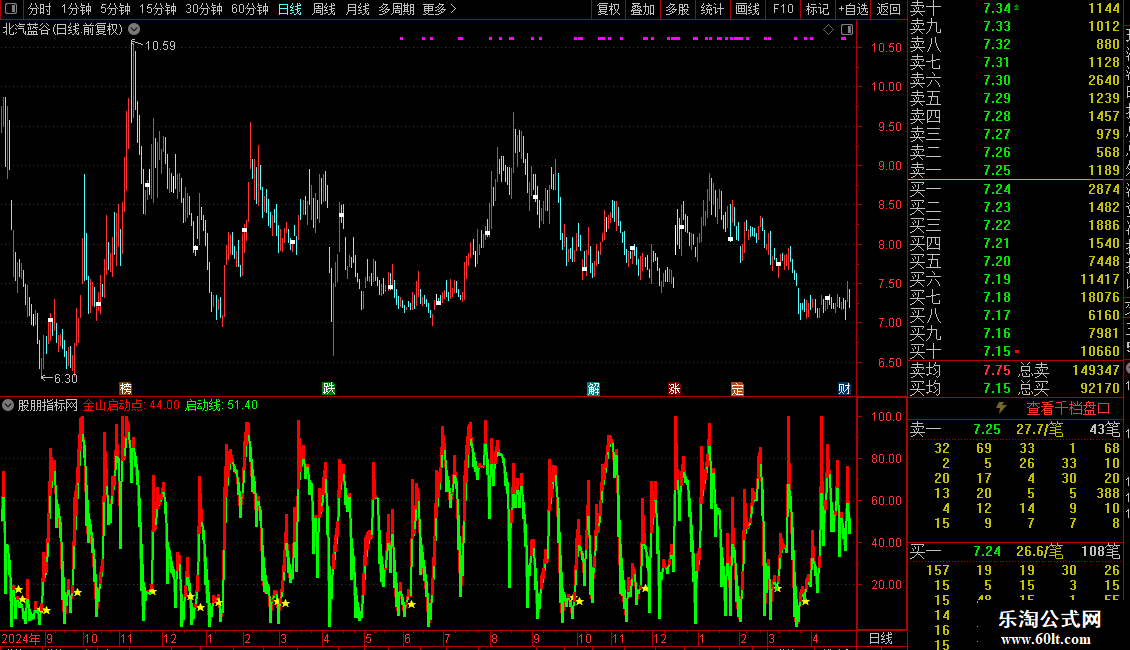Image resolution: width=1130 pixels, height=650 pixels.
Task: Switch to the 日线 daily chart
Action: (290, 9)
